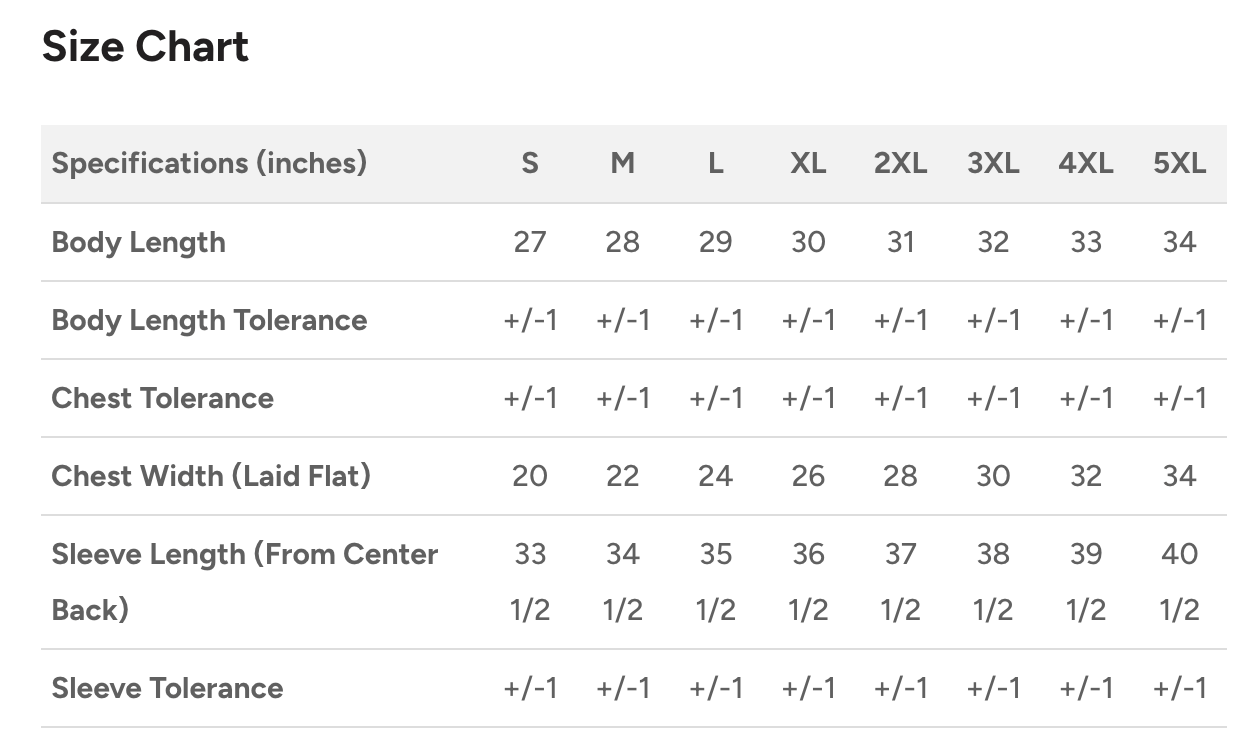This screenshot has width=1248, height=750.
Task: Select the XL size column header
Action: click(808, 163)
